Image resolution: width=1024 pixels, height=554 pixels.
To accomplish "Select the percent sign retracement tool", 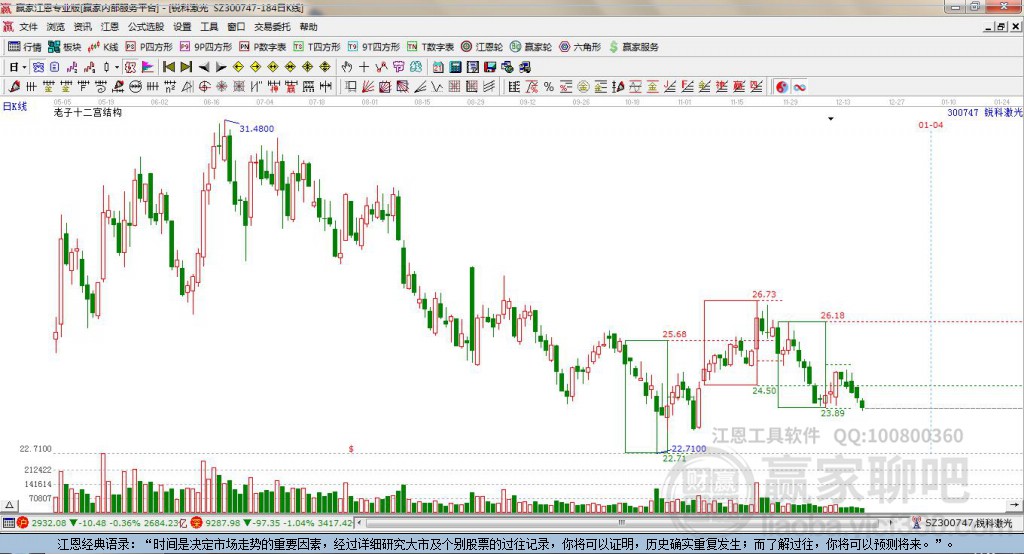I will click(x=549, y=87).
